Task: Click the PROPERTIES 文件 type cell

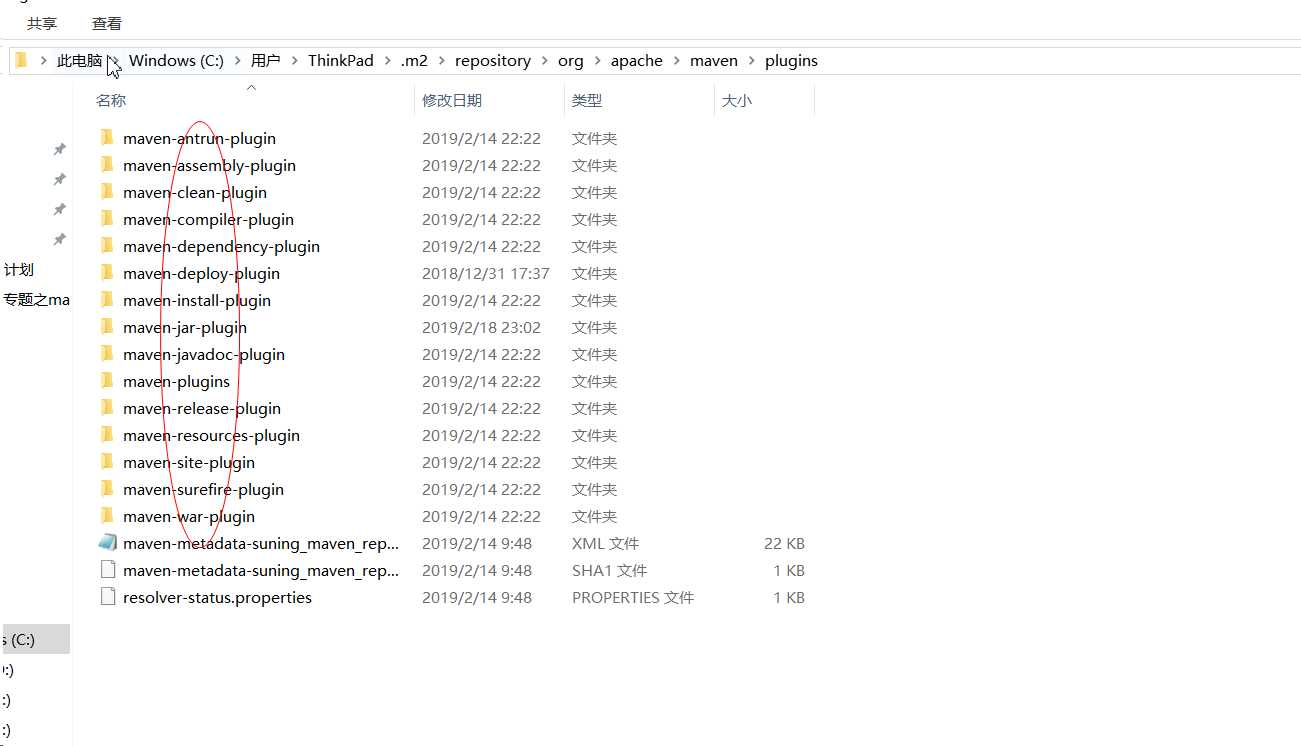Action: (x=633, y=598)
